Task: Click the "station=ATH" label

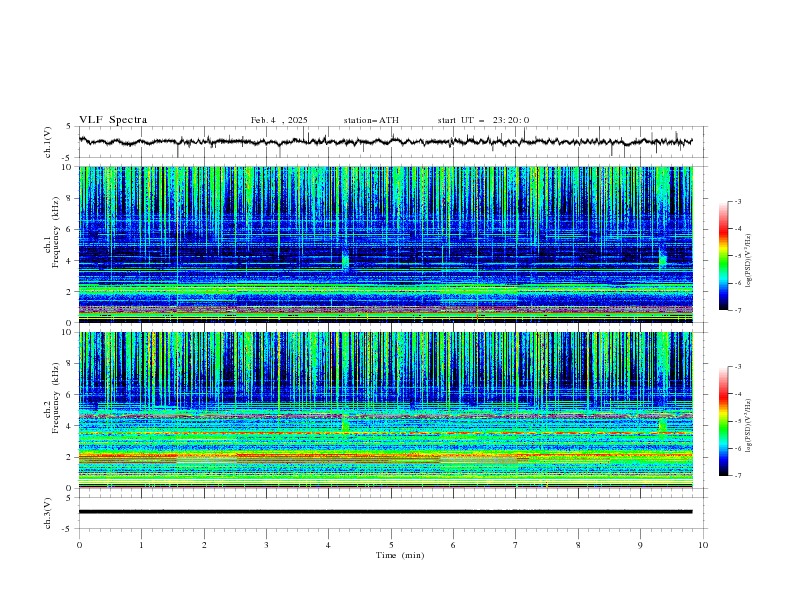Action: (371, 120)
